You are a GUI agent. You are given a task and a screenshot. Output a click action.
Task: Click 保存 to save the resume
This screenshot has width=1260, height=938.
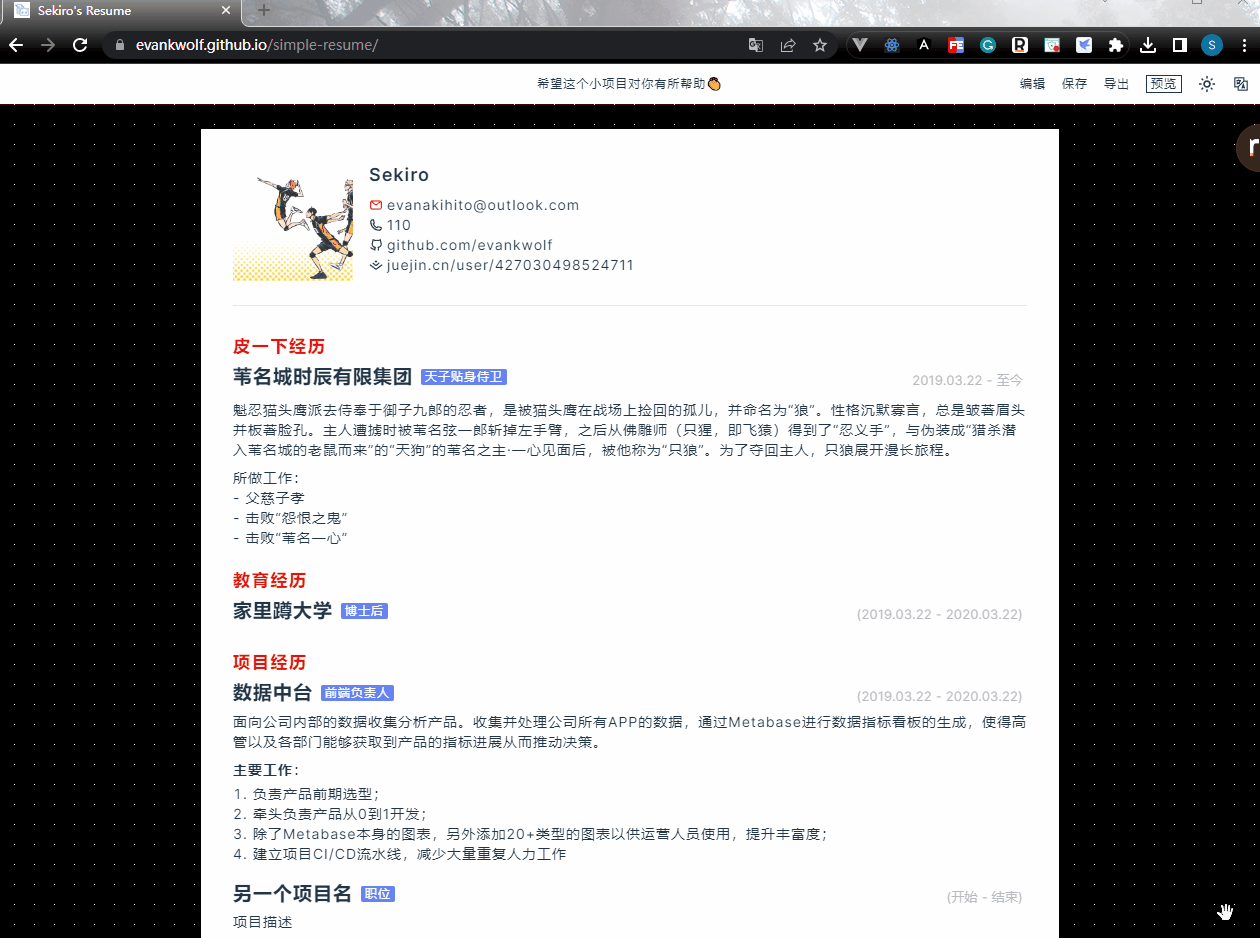[1074, 84]
